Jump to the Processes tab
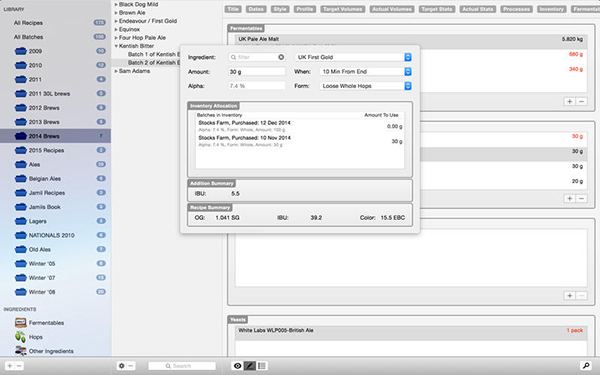 click(x=517, y=9)
